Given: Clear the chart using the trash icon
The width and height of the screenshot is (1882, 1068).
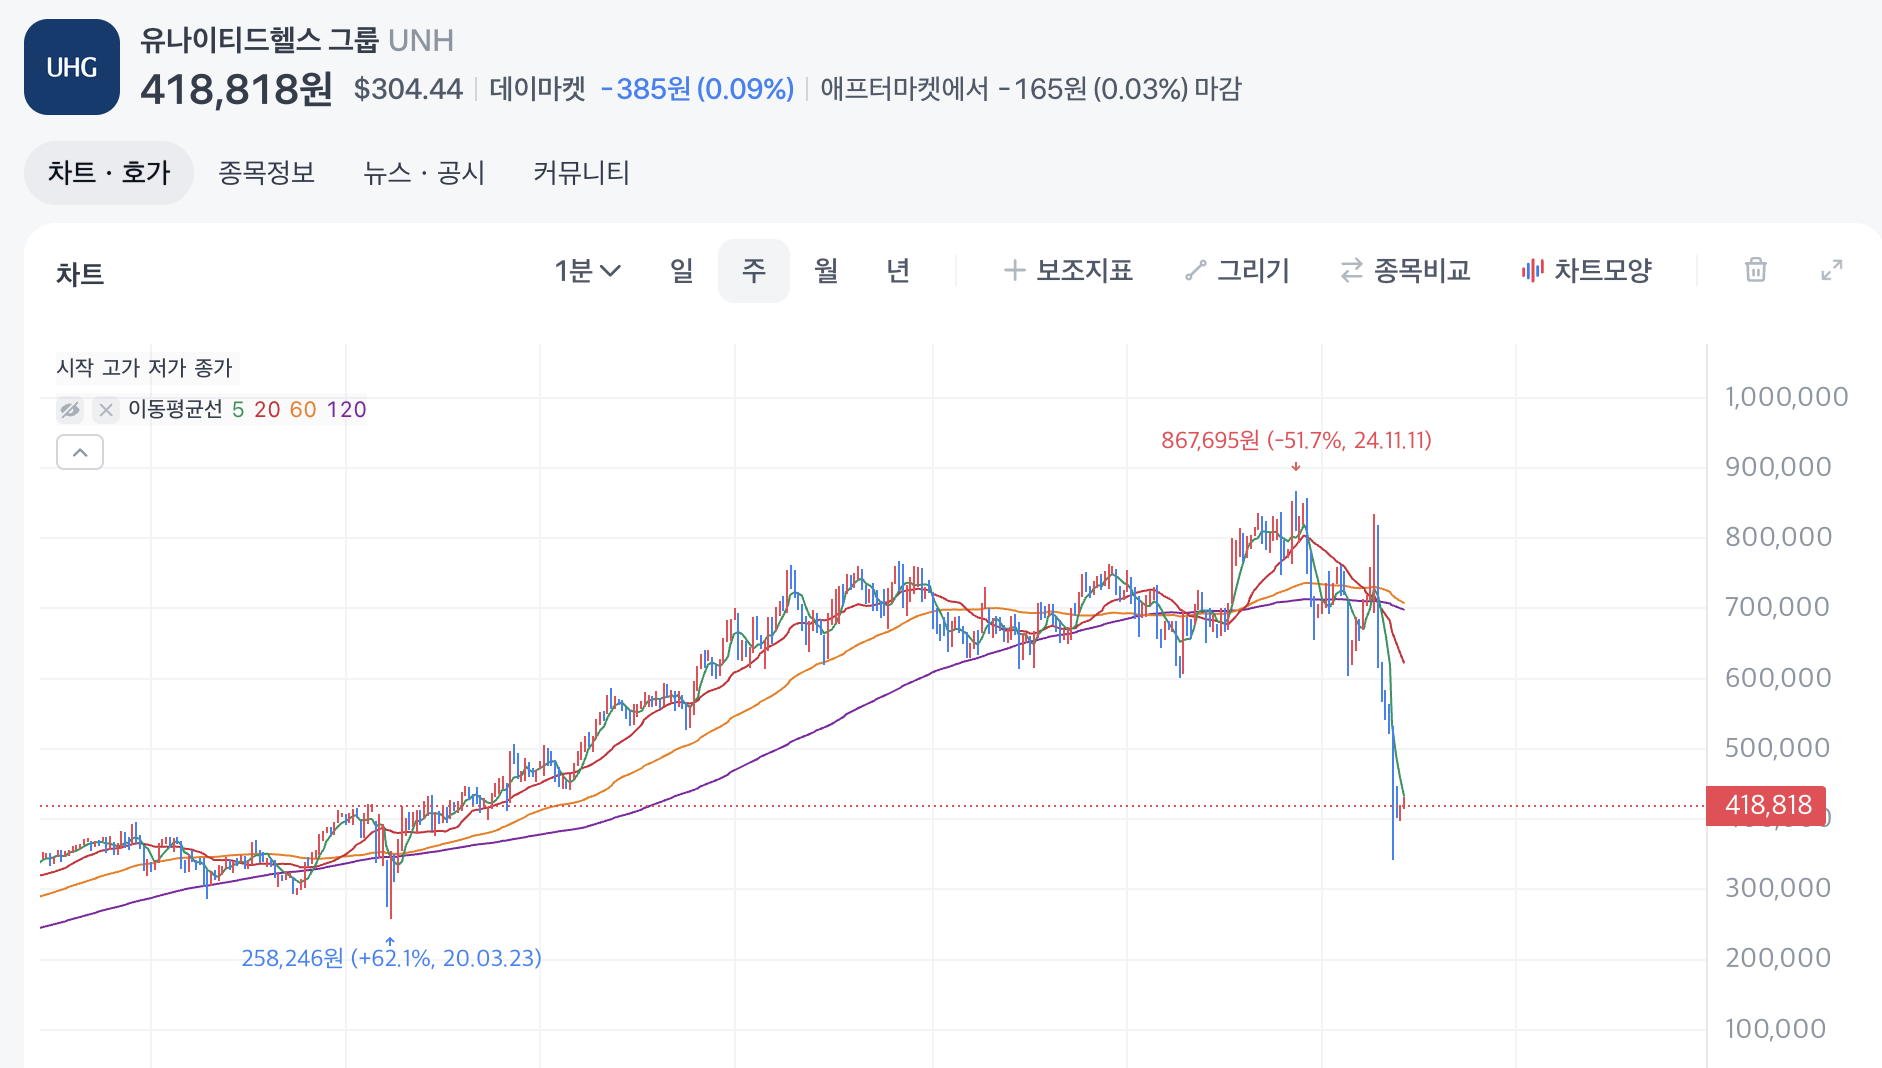Looking at the screenshot, I should 1757,270.
